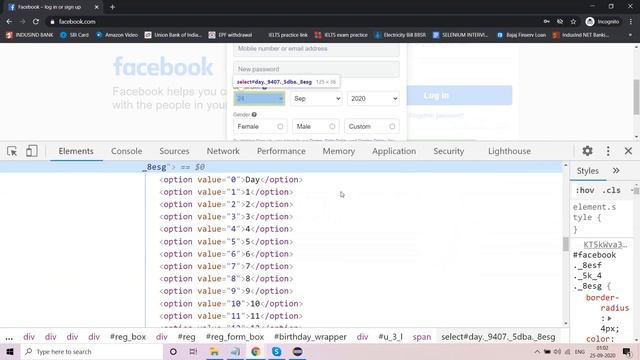Screen dimensions: 640x360
Task: Click the Mobile number or email field
Action: tap(316, 49)
